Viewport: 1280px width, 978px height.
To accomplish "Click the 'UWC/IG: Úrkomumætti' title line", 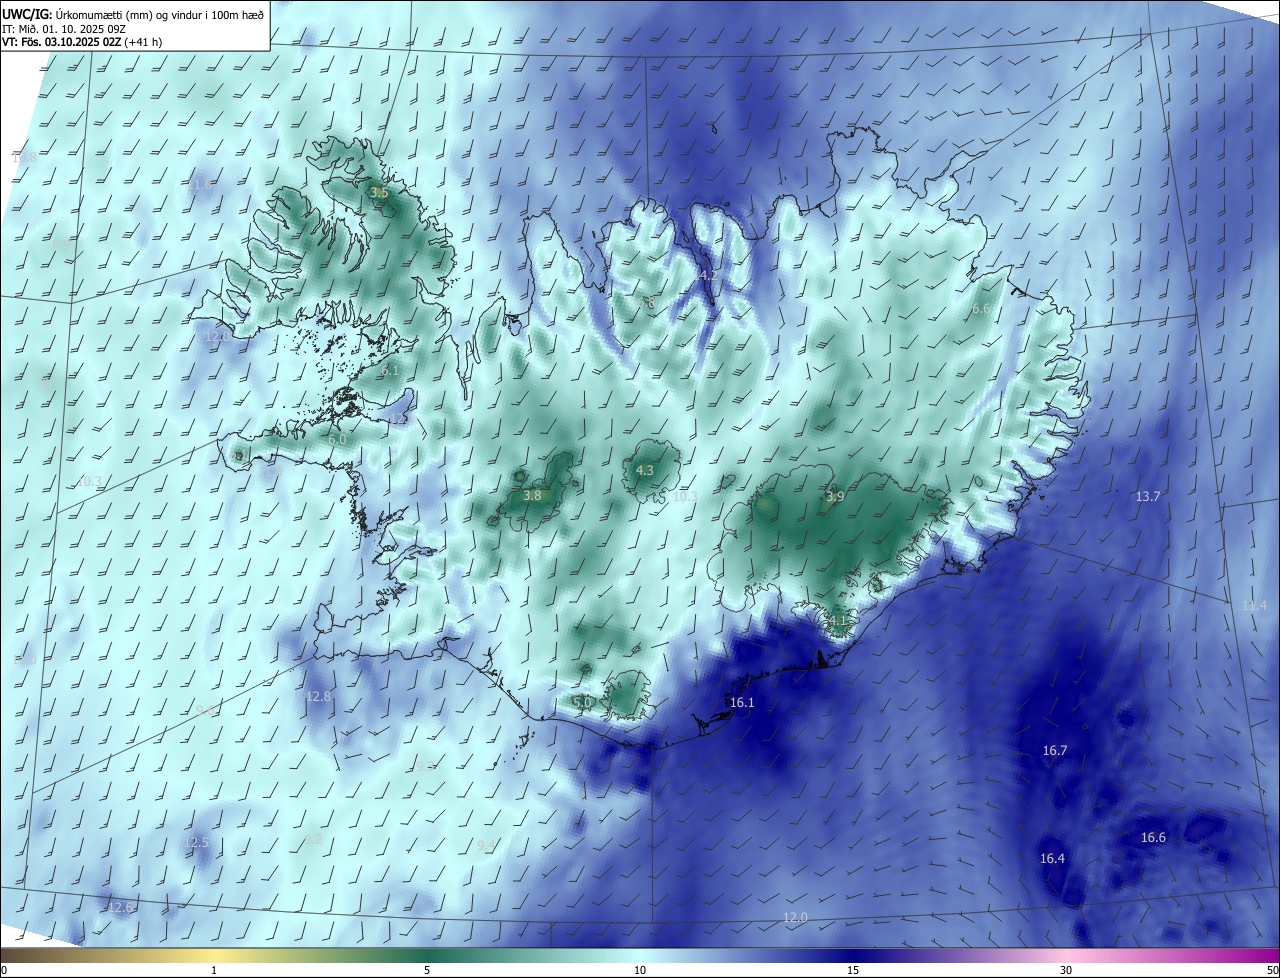I will tap(133, 14).
